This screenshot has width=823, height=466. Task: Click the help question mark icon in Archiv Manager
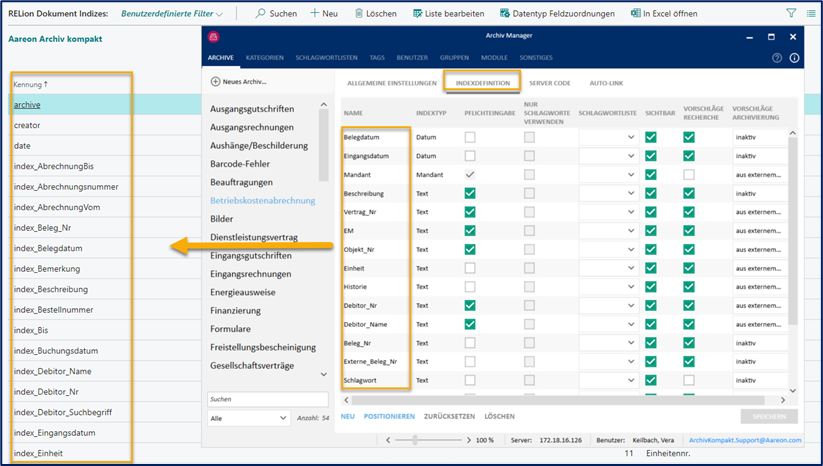777,58
